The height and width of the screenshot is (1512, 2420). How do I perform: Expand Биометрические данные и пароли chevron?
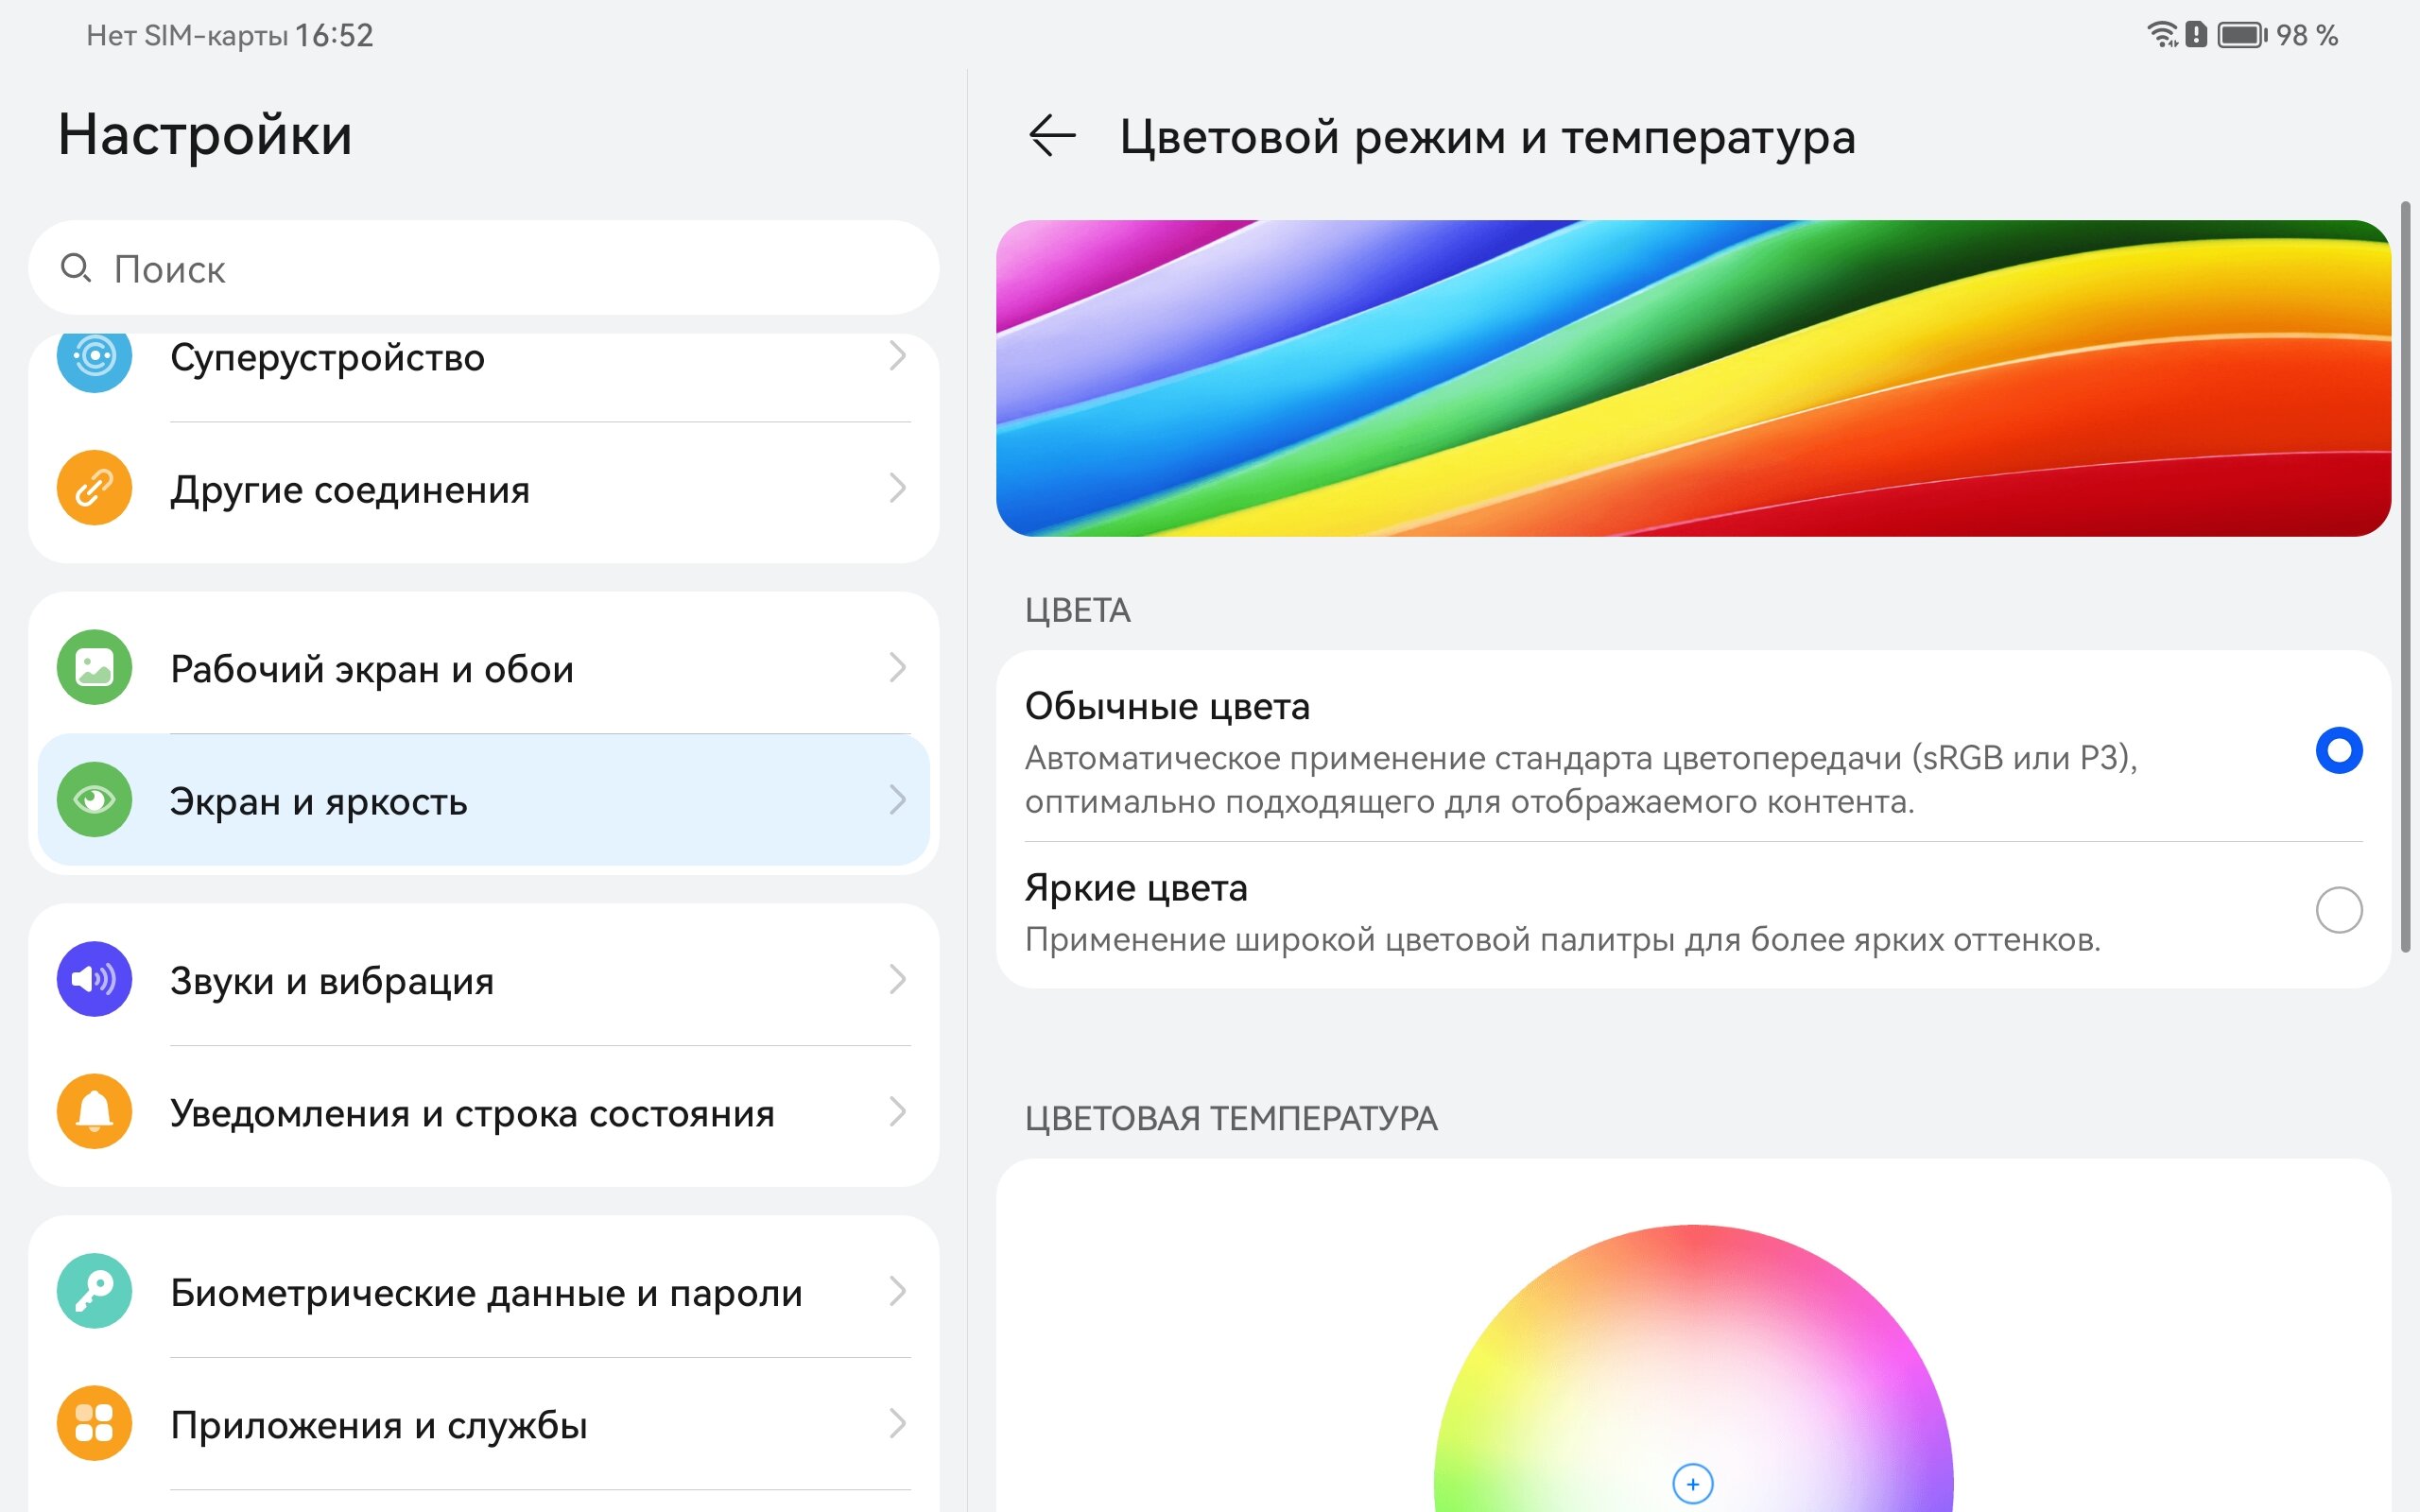(898, 1291)
